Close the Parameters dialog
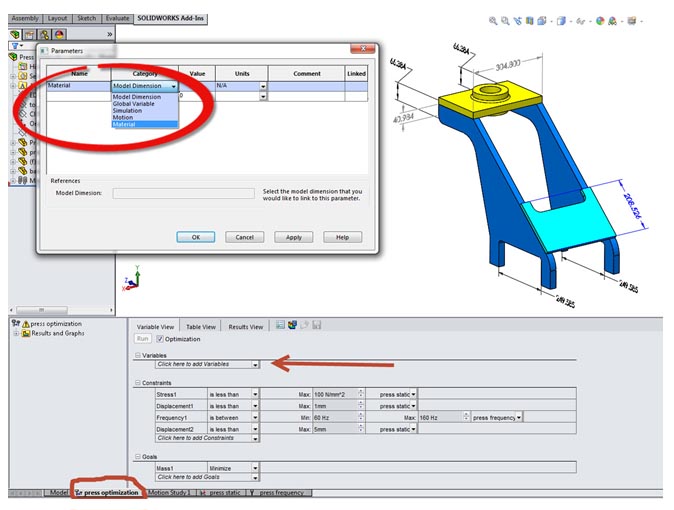Screen dimensions: 674x510 pos(362,49)
